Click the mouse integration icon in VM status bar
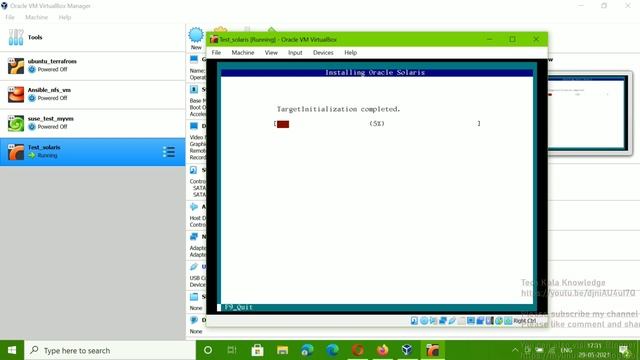The image size is (640, 360). click(x=499, y=321)
